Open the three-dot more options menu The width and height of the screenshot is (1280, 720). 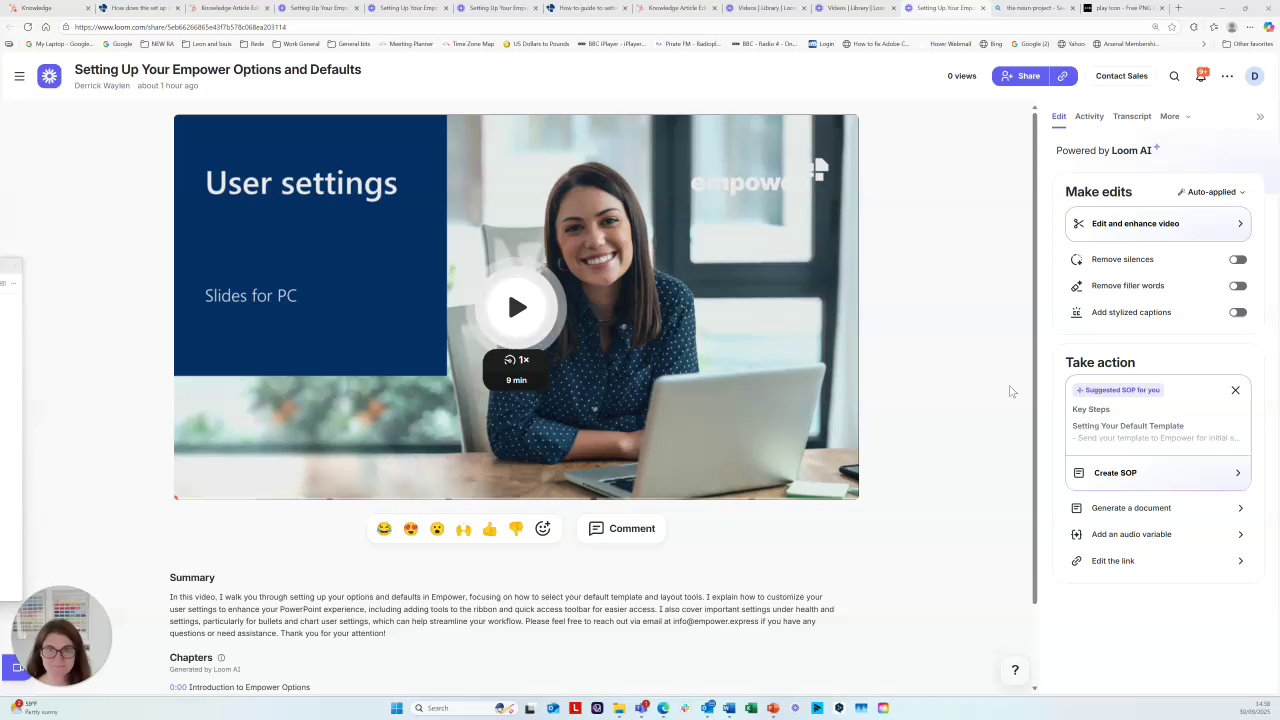click(x=1227, y=76)
